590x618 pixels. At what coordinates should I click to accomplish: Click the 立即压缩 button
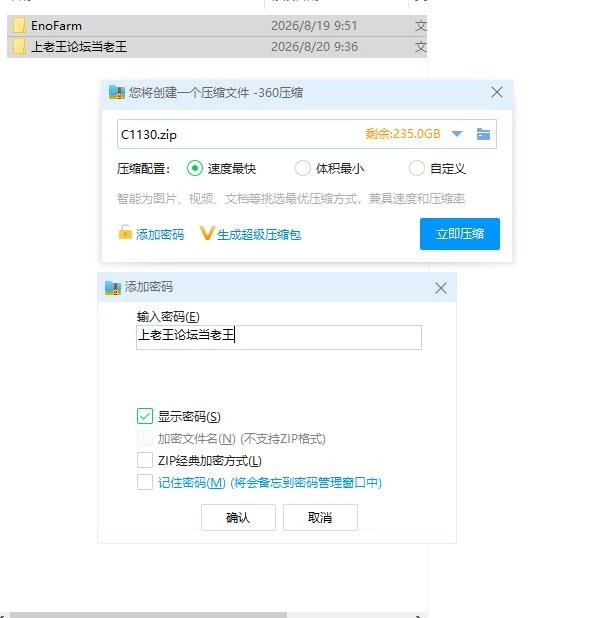tap(460, 234)
